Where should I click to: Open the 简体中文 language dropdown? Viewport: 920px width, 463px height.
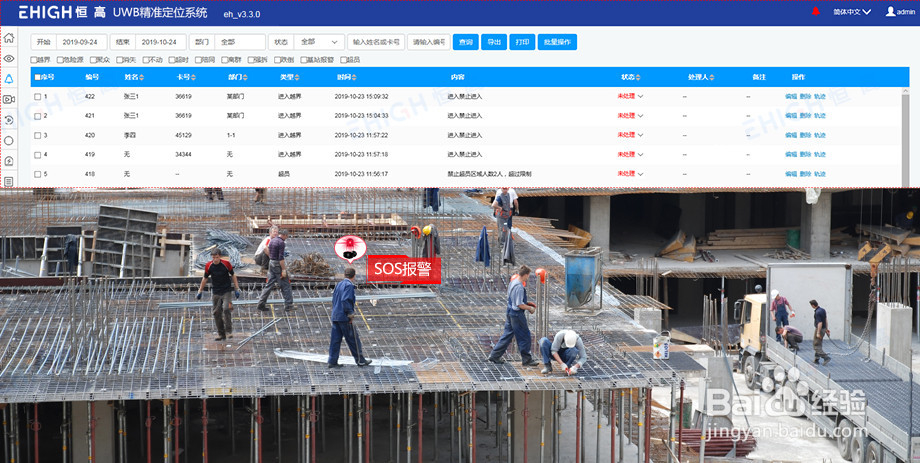852,12
